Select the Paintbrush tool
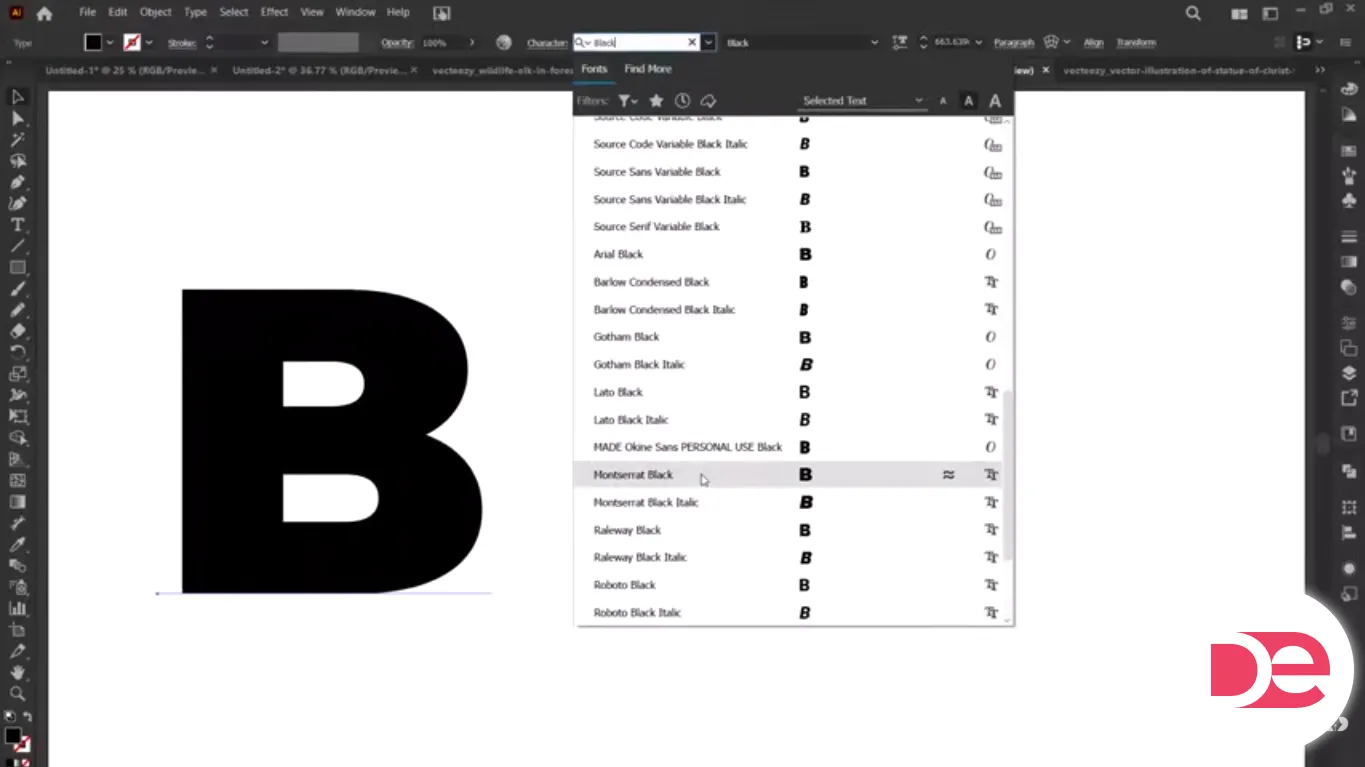This screenshot has width=1365, height=767. click(17, 289)
